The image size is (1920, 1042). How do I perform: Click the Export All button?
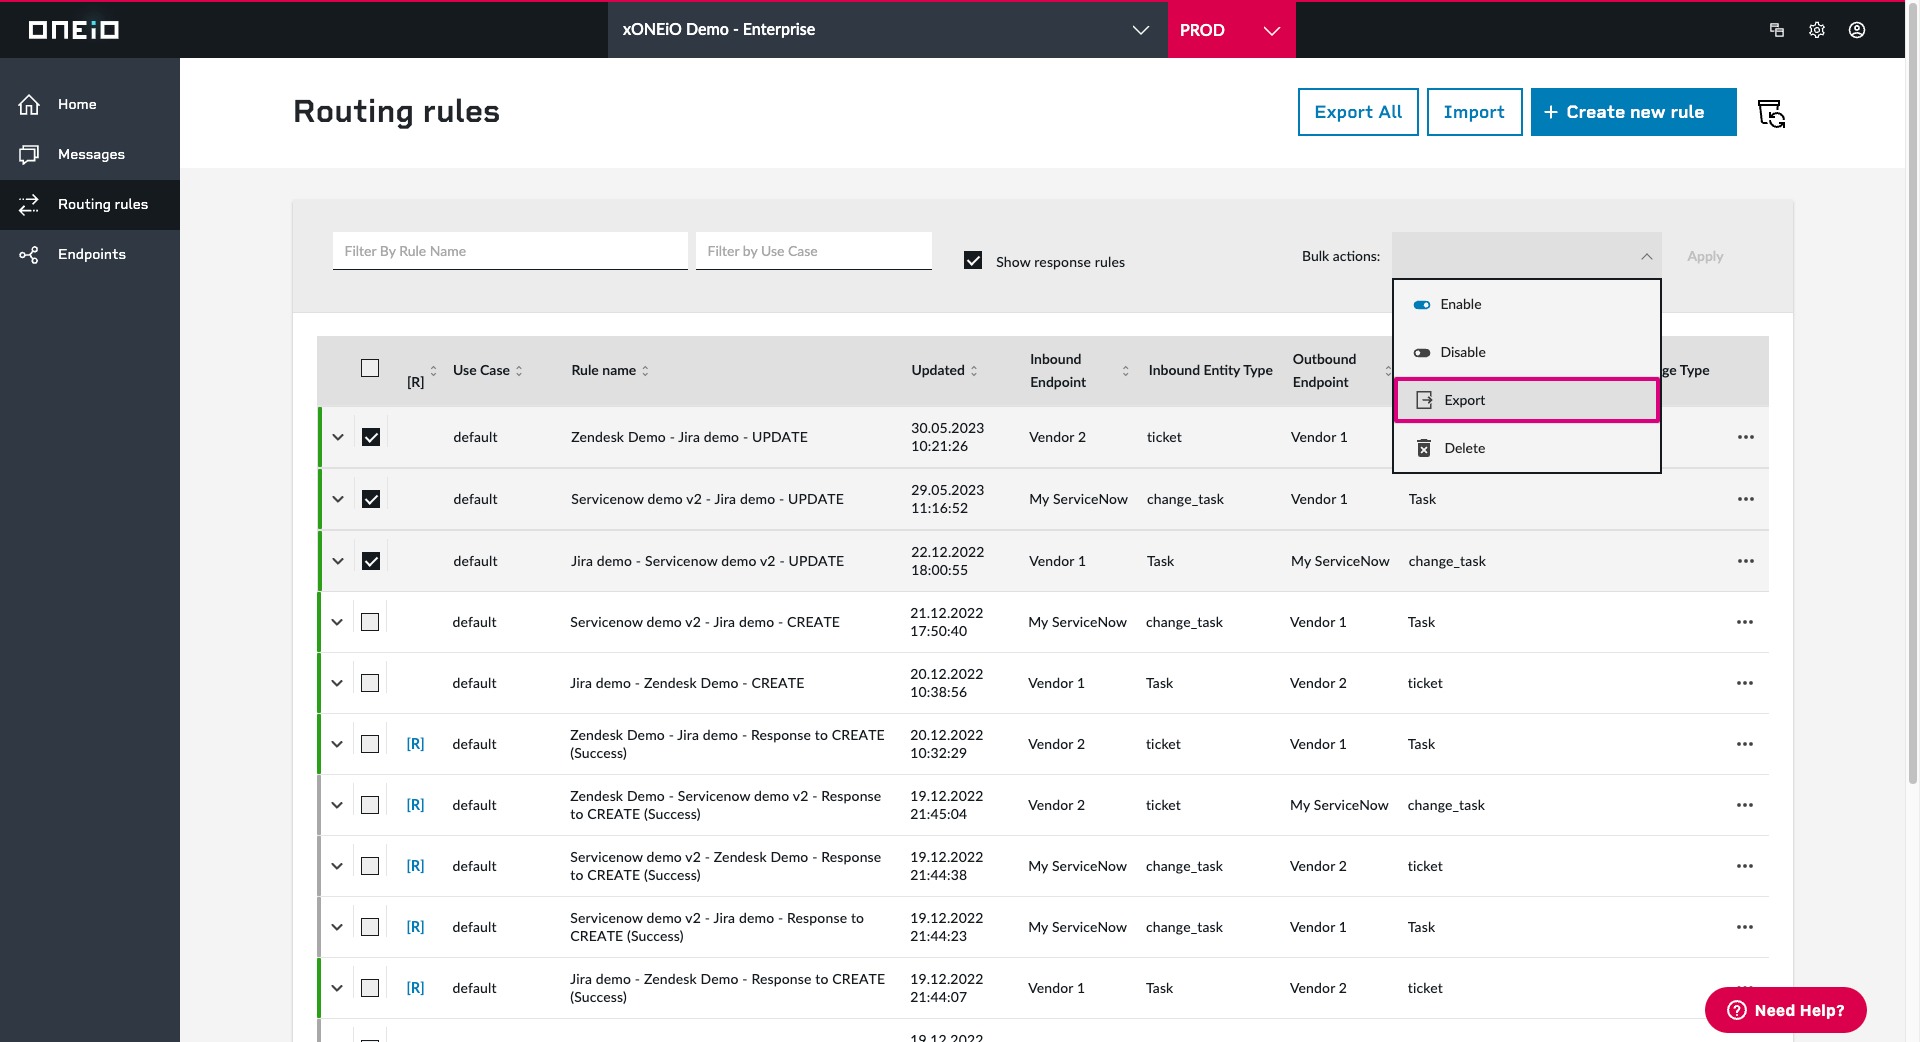pos(1357,112)
